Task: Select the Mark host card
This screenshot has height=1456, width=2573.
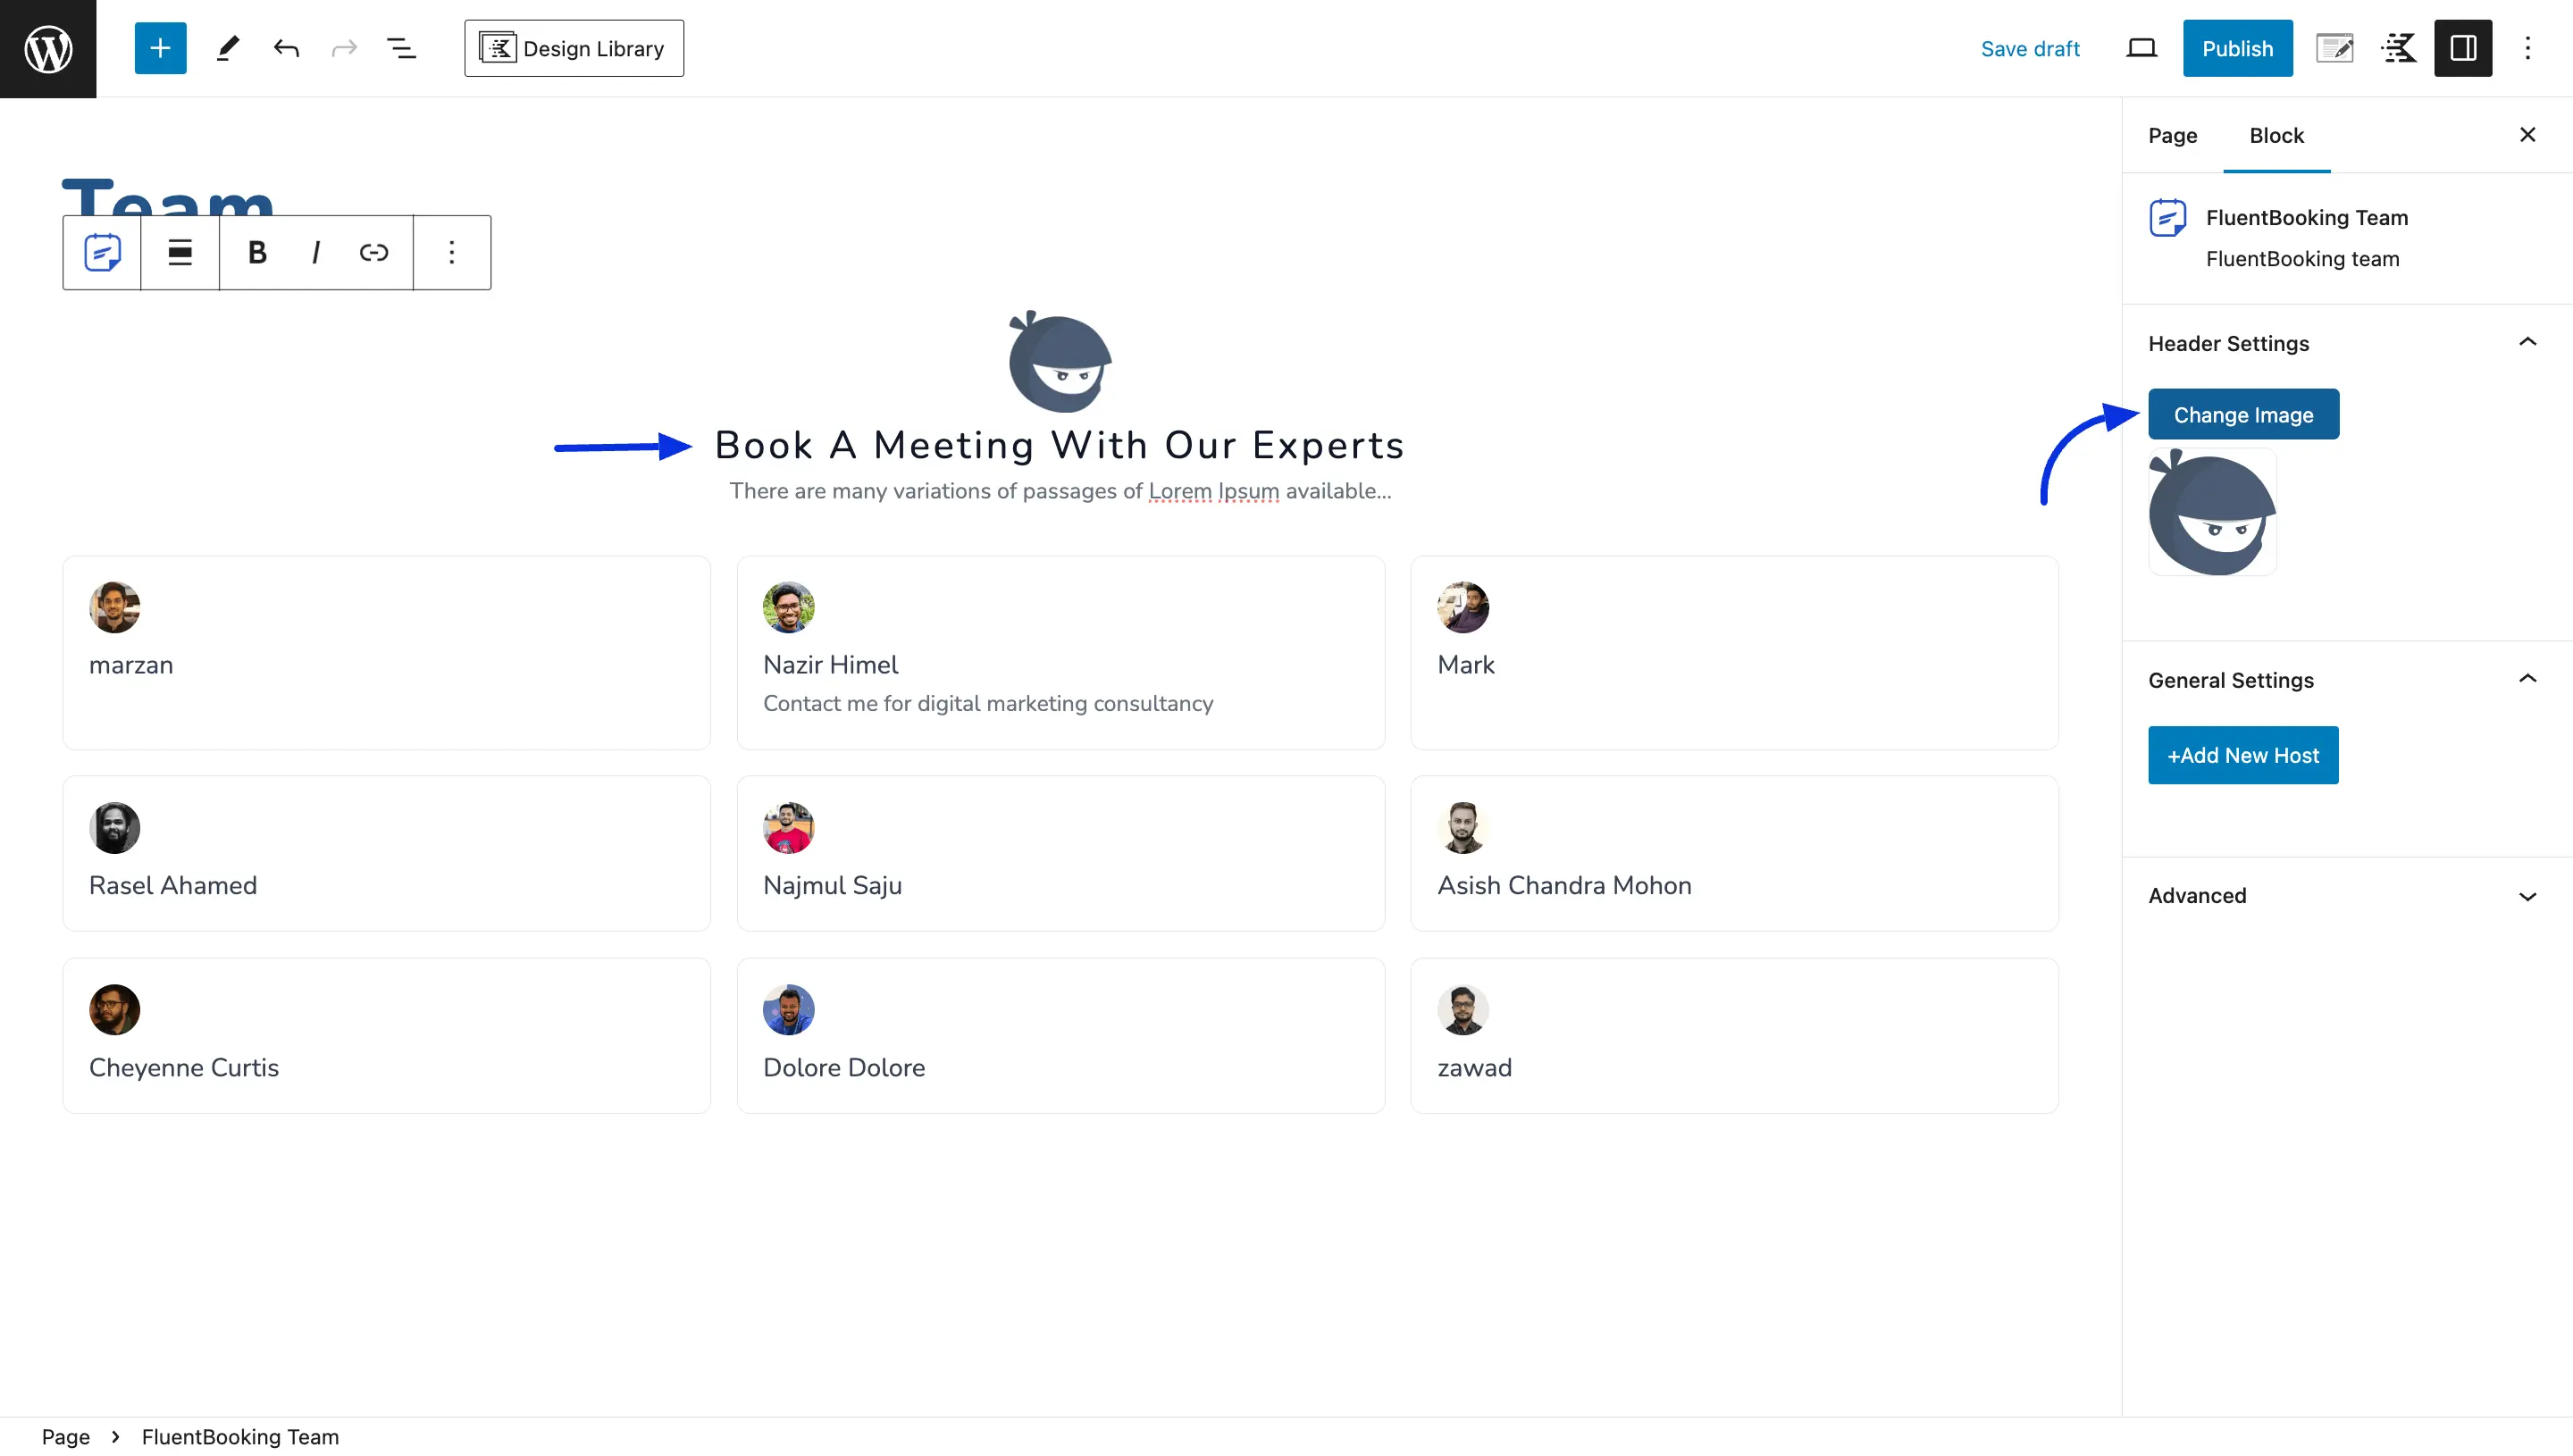Action: (1734, 653)
